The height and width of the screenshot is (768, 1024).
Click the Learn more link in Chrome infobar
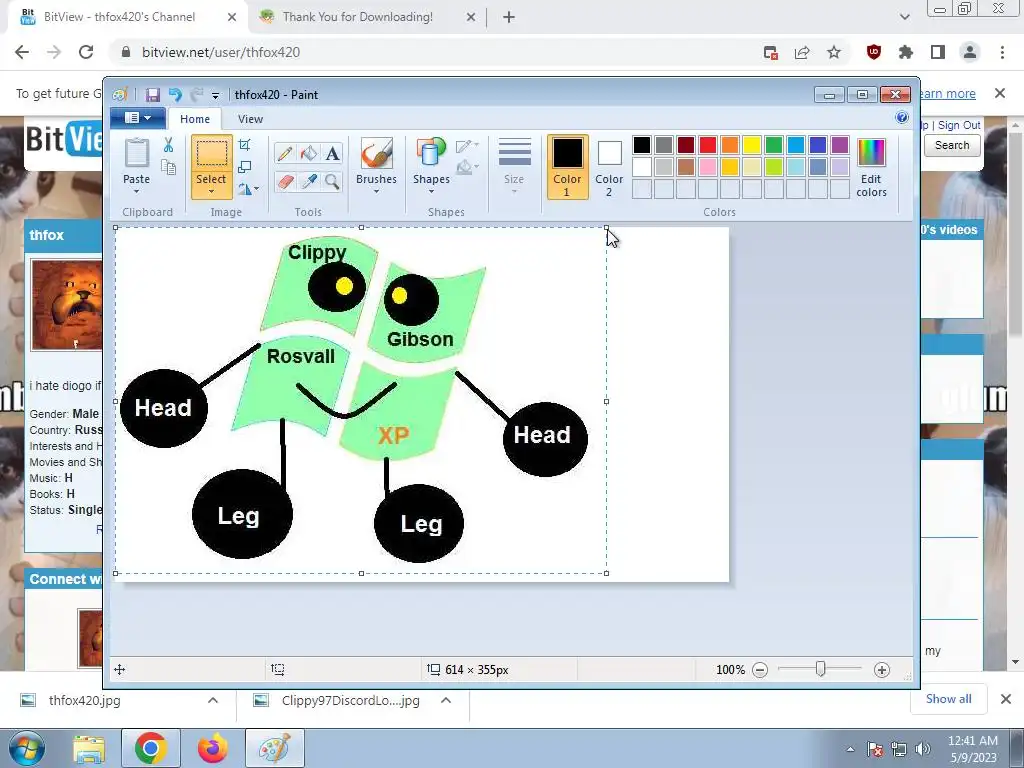coord(948,93)
